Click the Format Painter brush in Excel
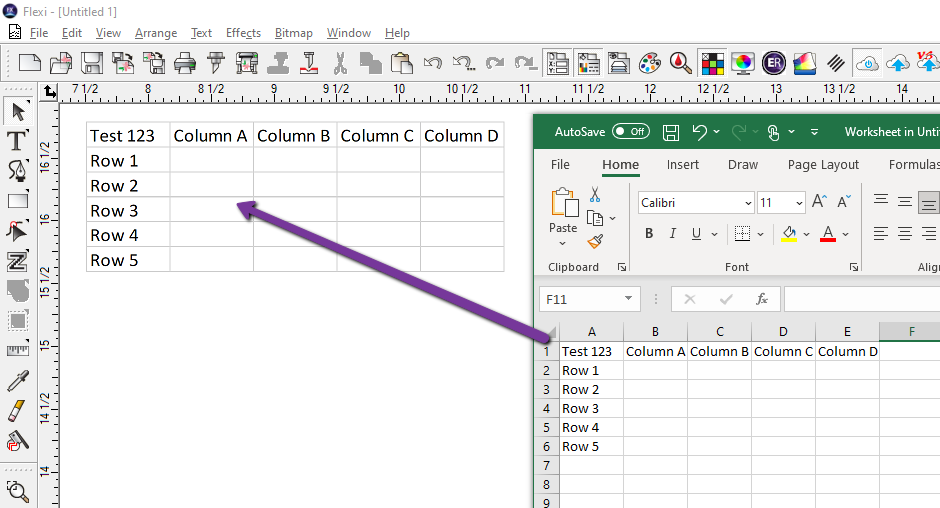Screen dimensions: 940x508 click(595, 241)
